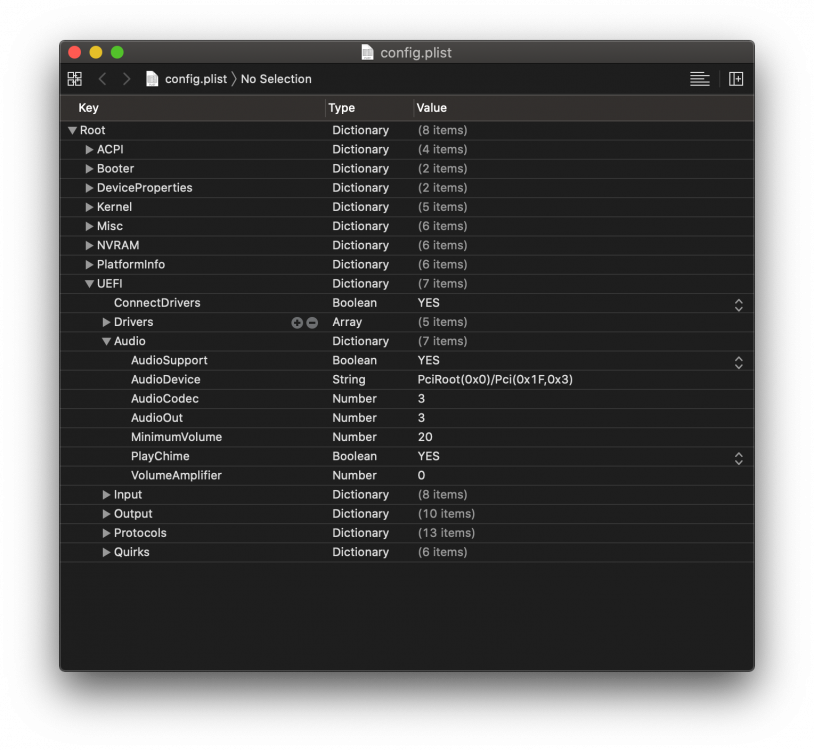814x750 pixels.
Task: Click the plus button on Drivers row
Action: (x=297, y=323)
